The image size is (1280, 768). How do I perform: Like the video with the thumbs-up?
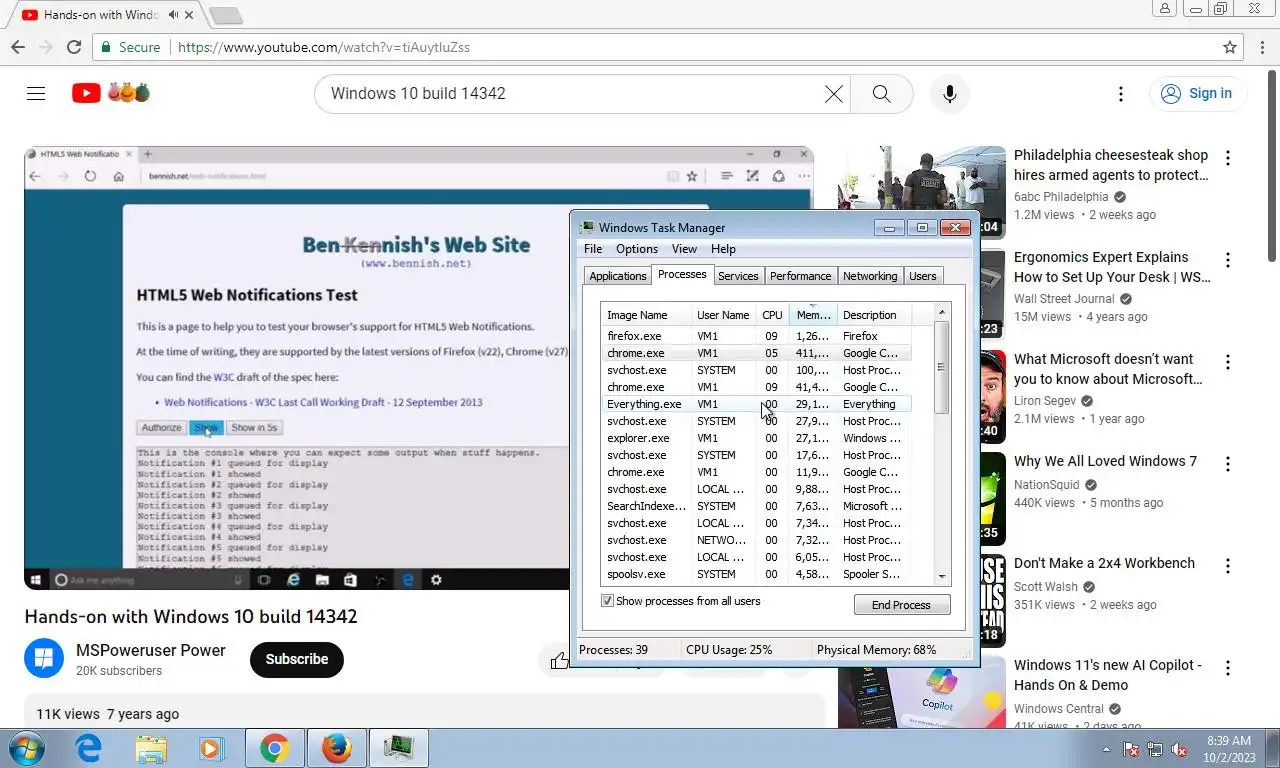tap(559, 660)
